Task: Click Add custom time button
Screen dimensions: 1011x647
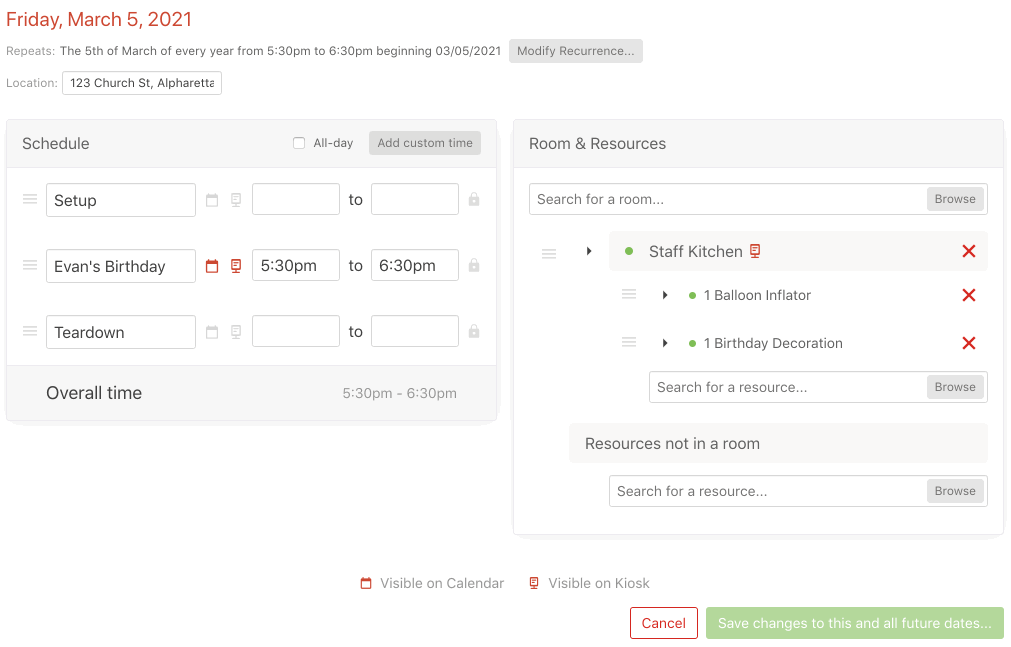Action: tap(425, 144)
